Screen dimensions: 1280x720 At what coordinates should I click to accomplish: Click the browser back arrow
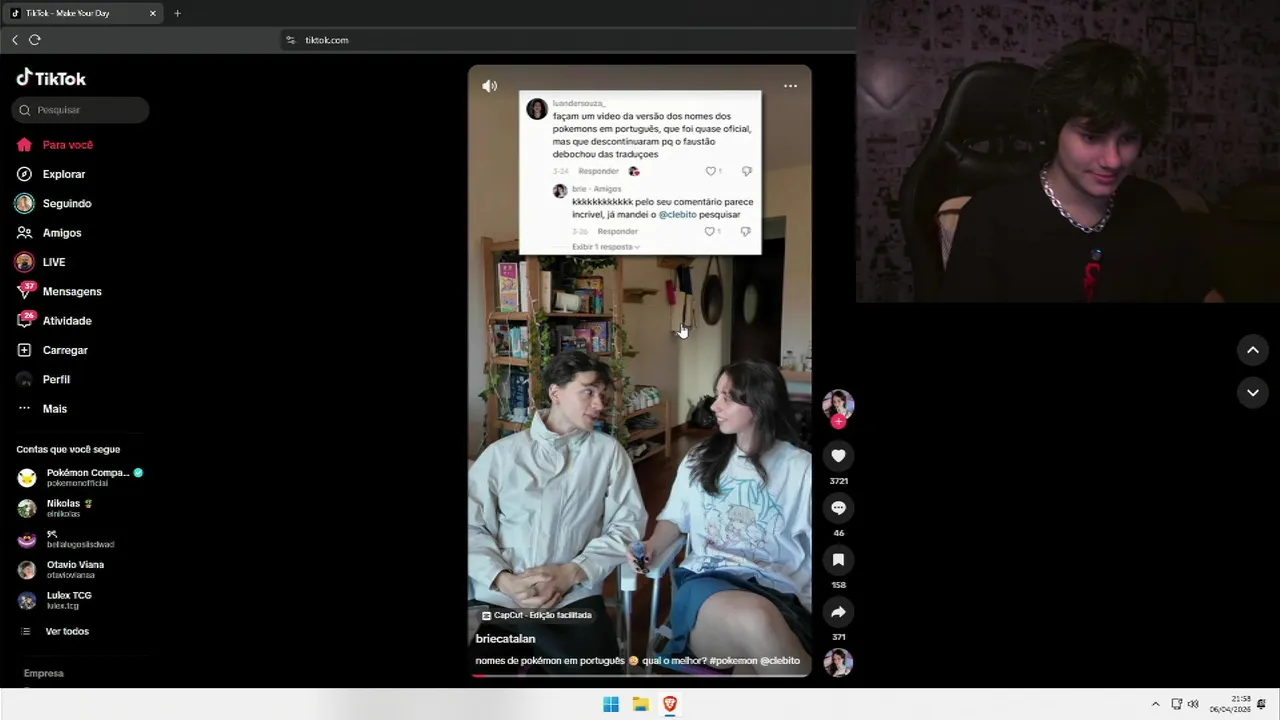click(15, 40)
